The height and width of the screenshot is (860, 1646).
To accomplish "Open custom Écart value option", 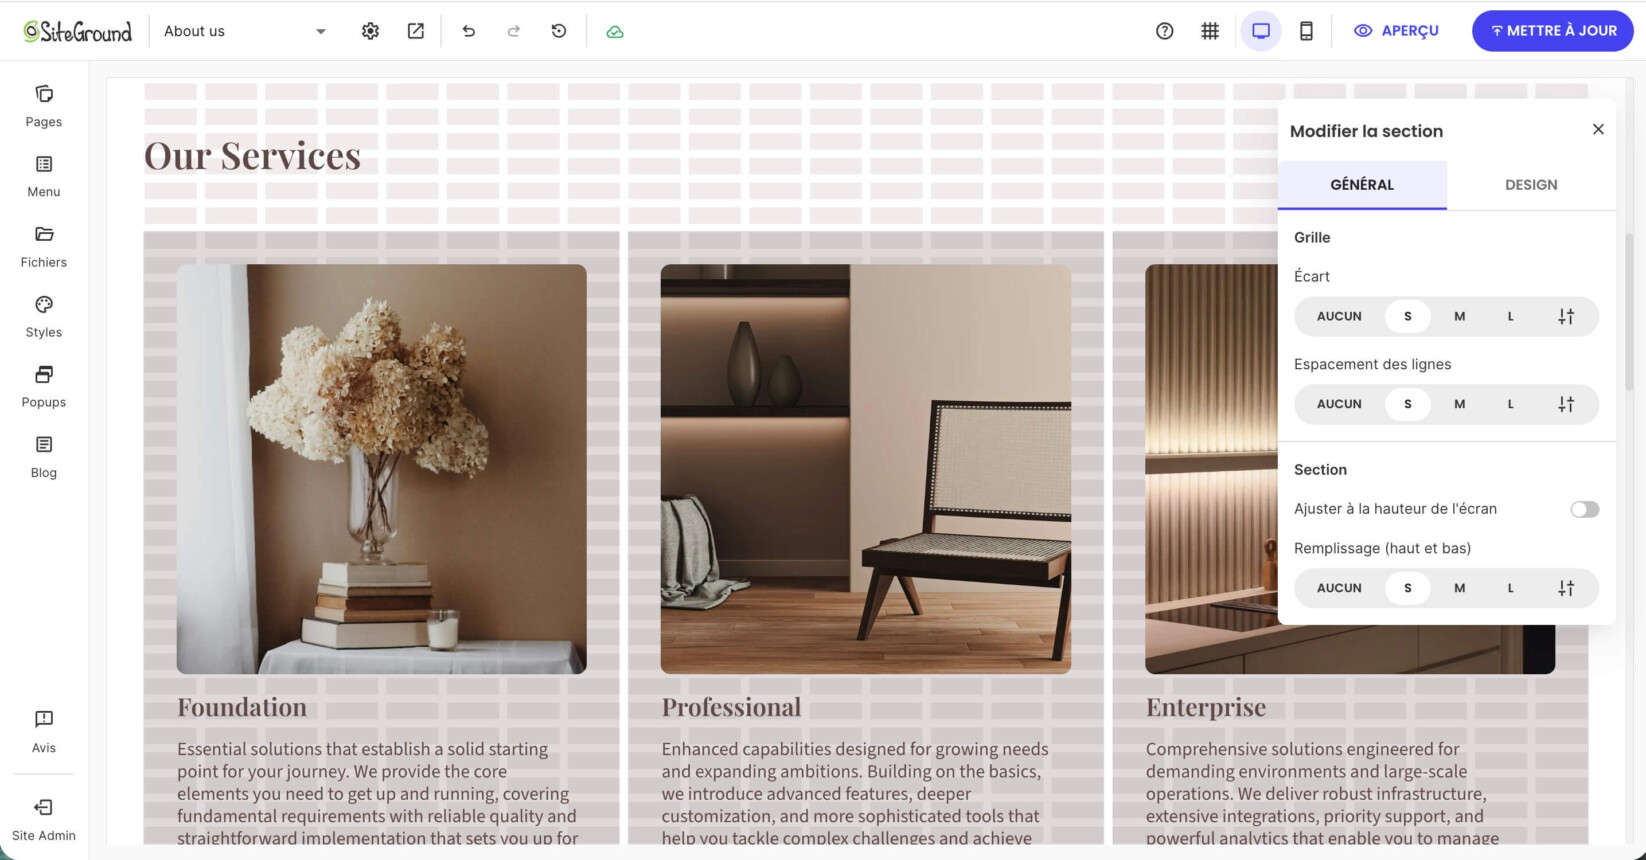I will (x=1566, y=316).
